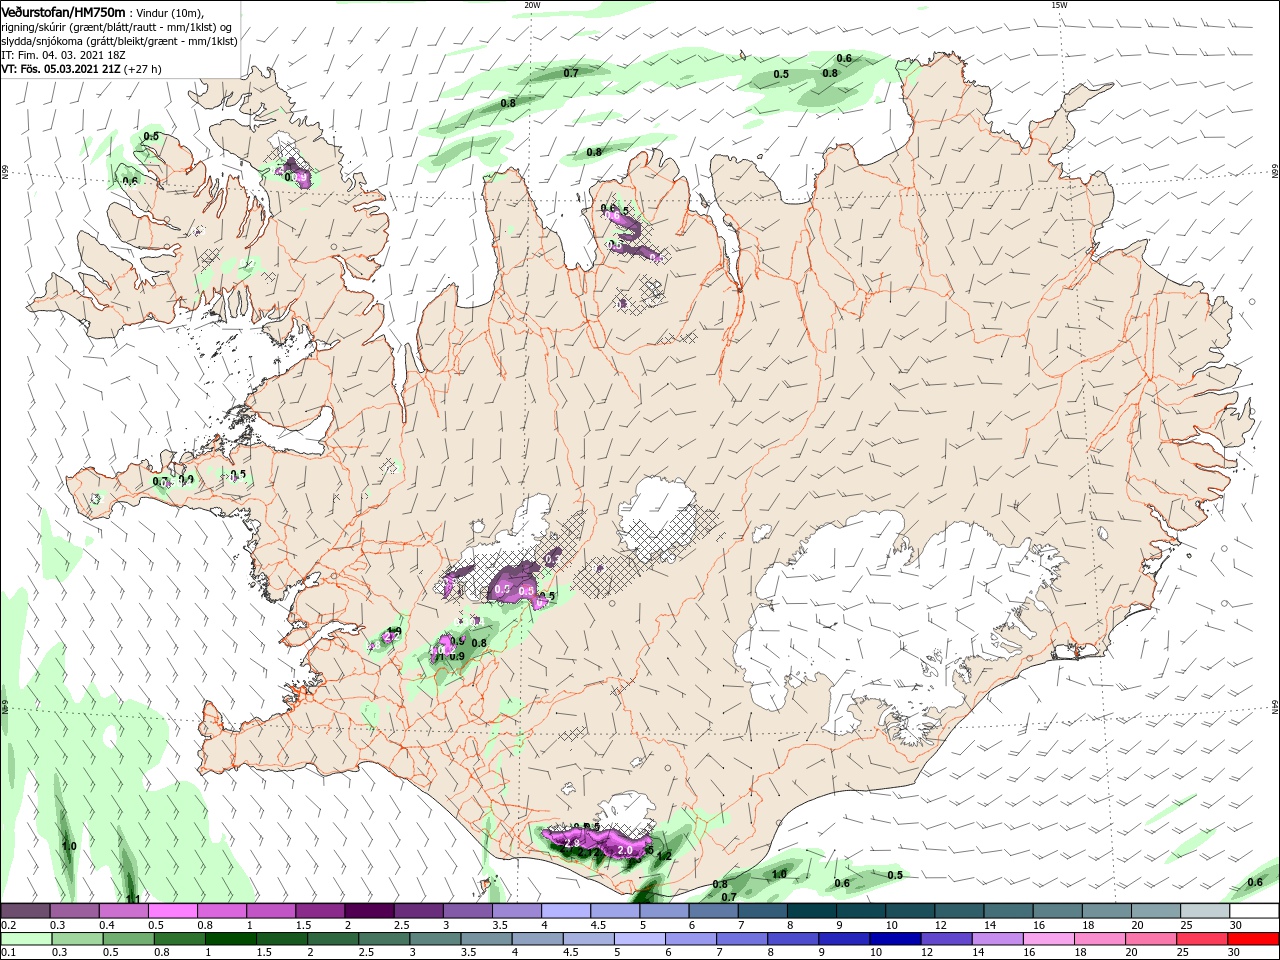This screenshot has height=960, width=1280.
Task: Click the crimson swatch labeled 25 in lower legend
Action: coord(1201,939)
